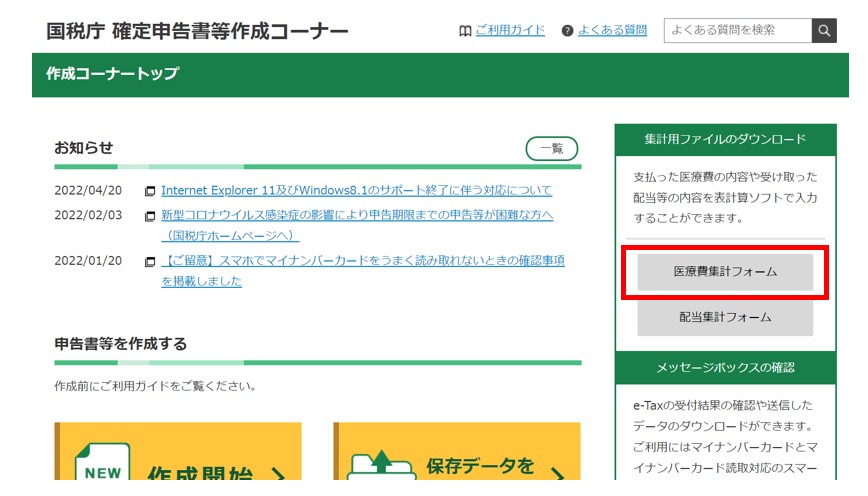Viewport: 868px width, 496px height.
Task: Click the 作成前にご利用ガイドをご覧ください text
Action: (x=155, y=386)
